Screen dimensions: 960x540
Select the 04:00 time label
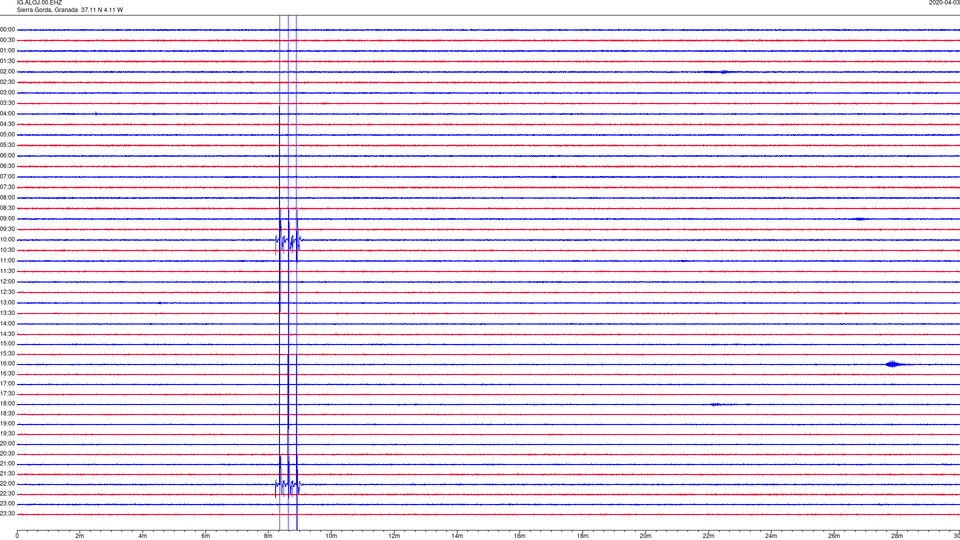[x=7, y=114]
